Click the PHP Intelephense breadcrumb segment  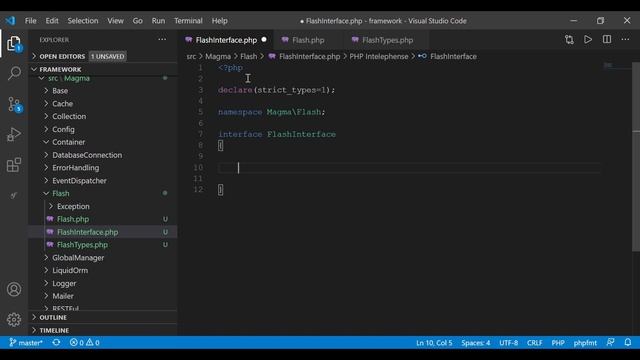point(379,56)
